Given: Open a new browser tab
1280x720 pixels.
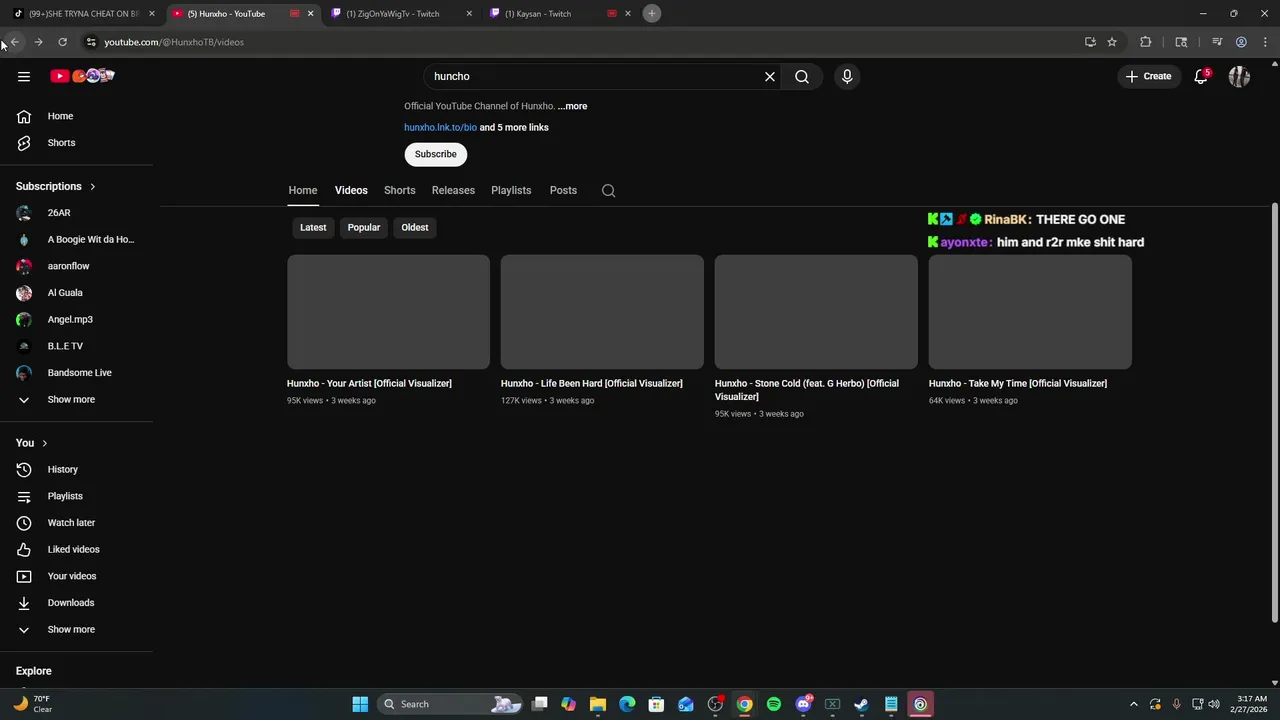Looking at the screenshot, I should pyautogui.click(x=651, y=13).
